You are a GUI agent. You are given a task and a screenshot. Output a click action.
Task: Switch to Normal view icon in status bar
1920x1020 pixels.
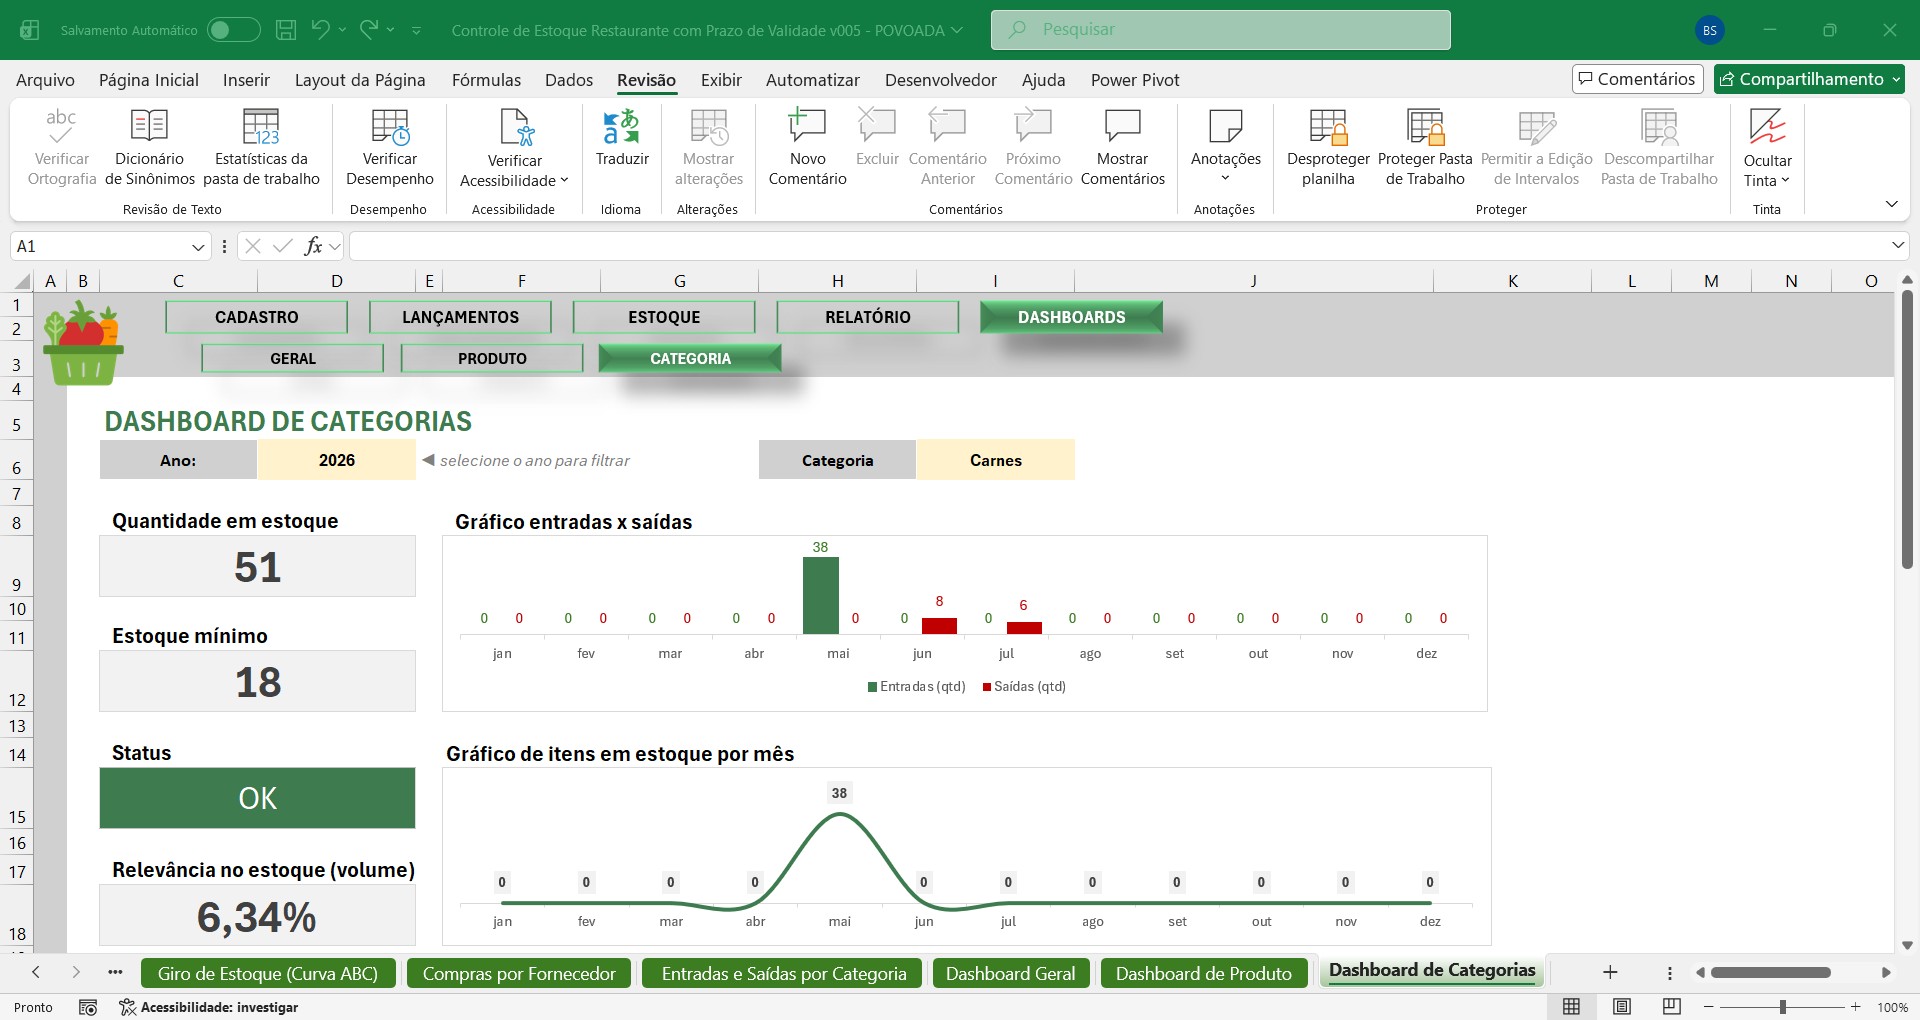[x=1572, y=1007]
